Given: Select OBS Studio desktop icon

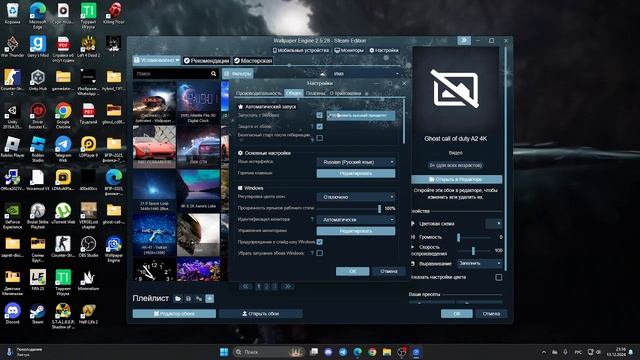Looking at the screenshot, I should tap(88, 247).
